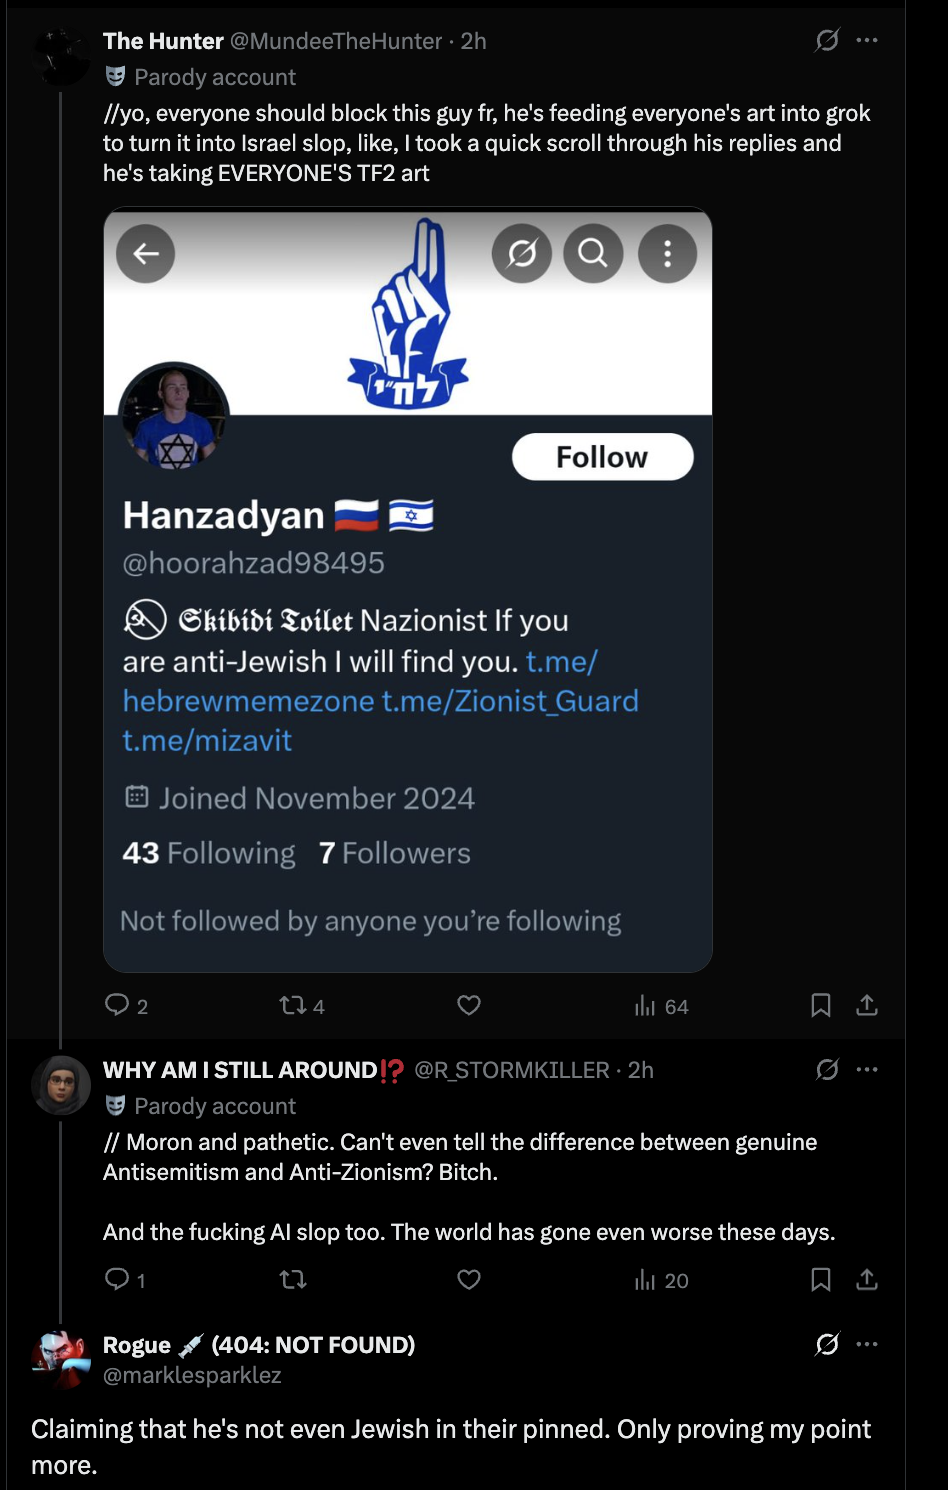The height and width of the screenshot is (1490, 948).
Task: Open Grok on Rogue's post
Action: [x=827, y=1344]
